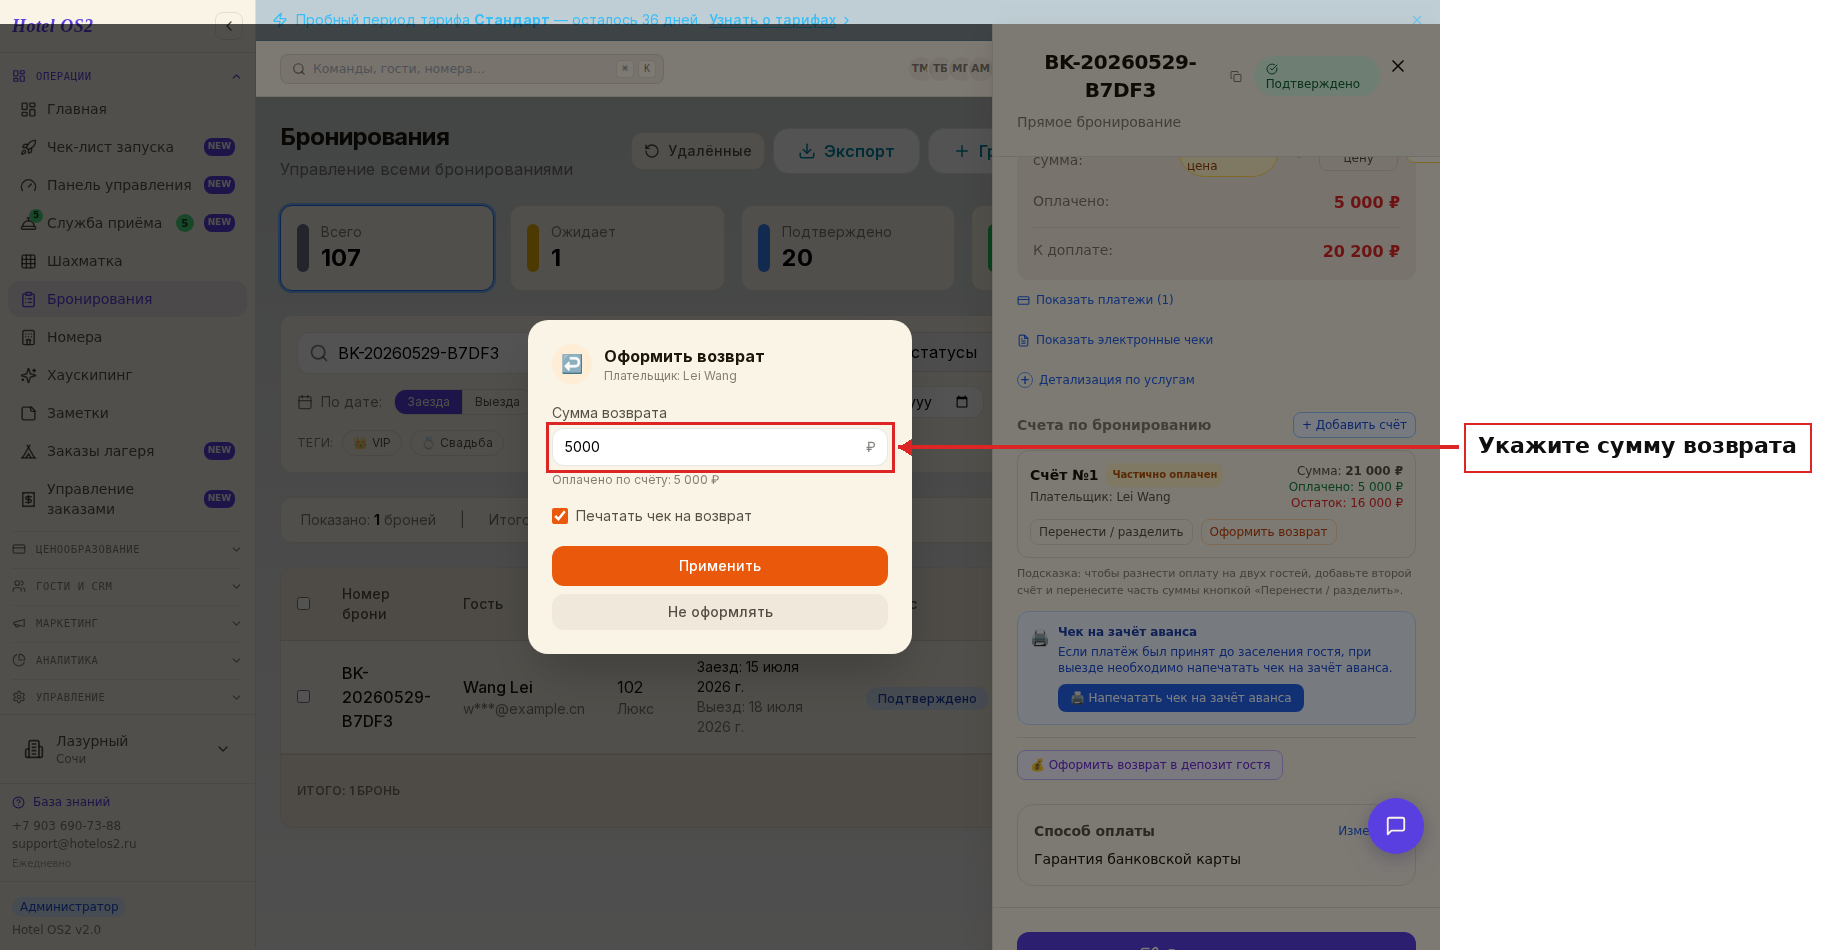
Task: Click the Заметки sidebar icon
Action: (x=29, y=413)
